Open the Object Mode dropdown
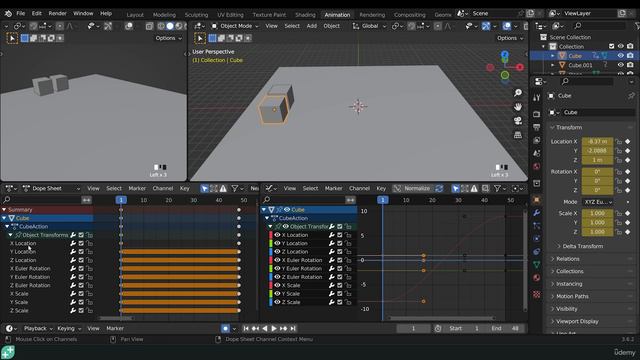 pos(235,26)
